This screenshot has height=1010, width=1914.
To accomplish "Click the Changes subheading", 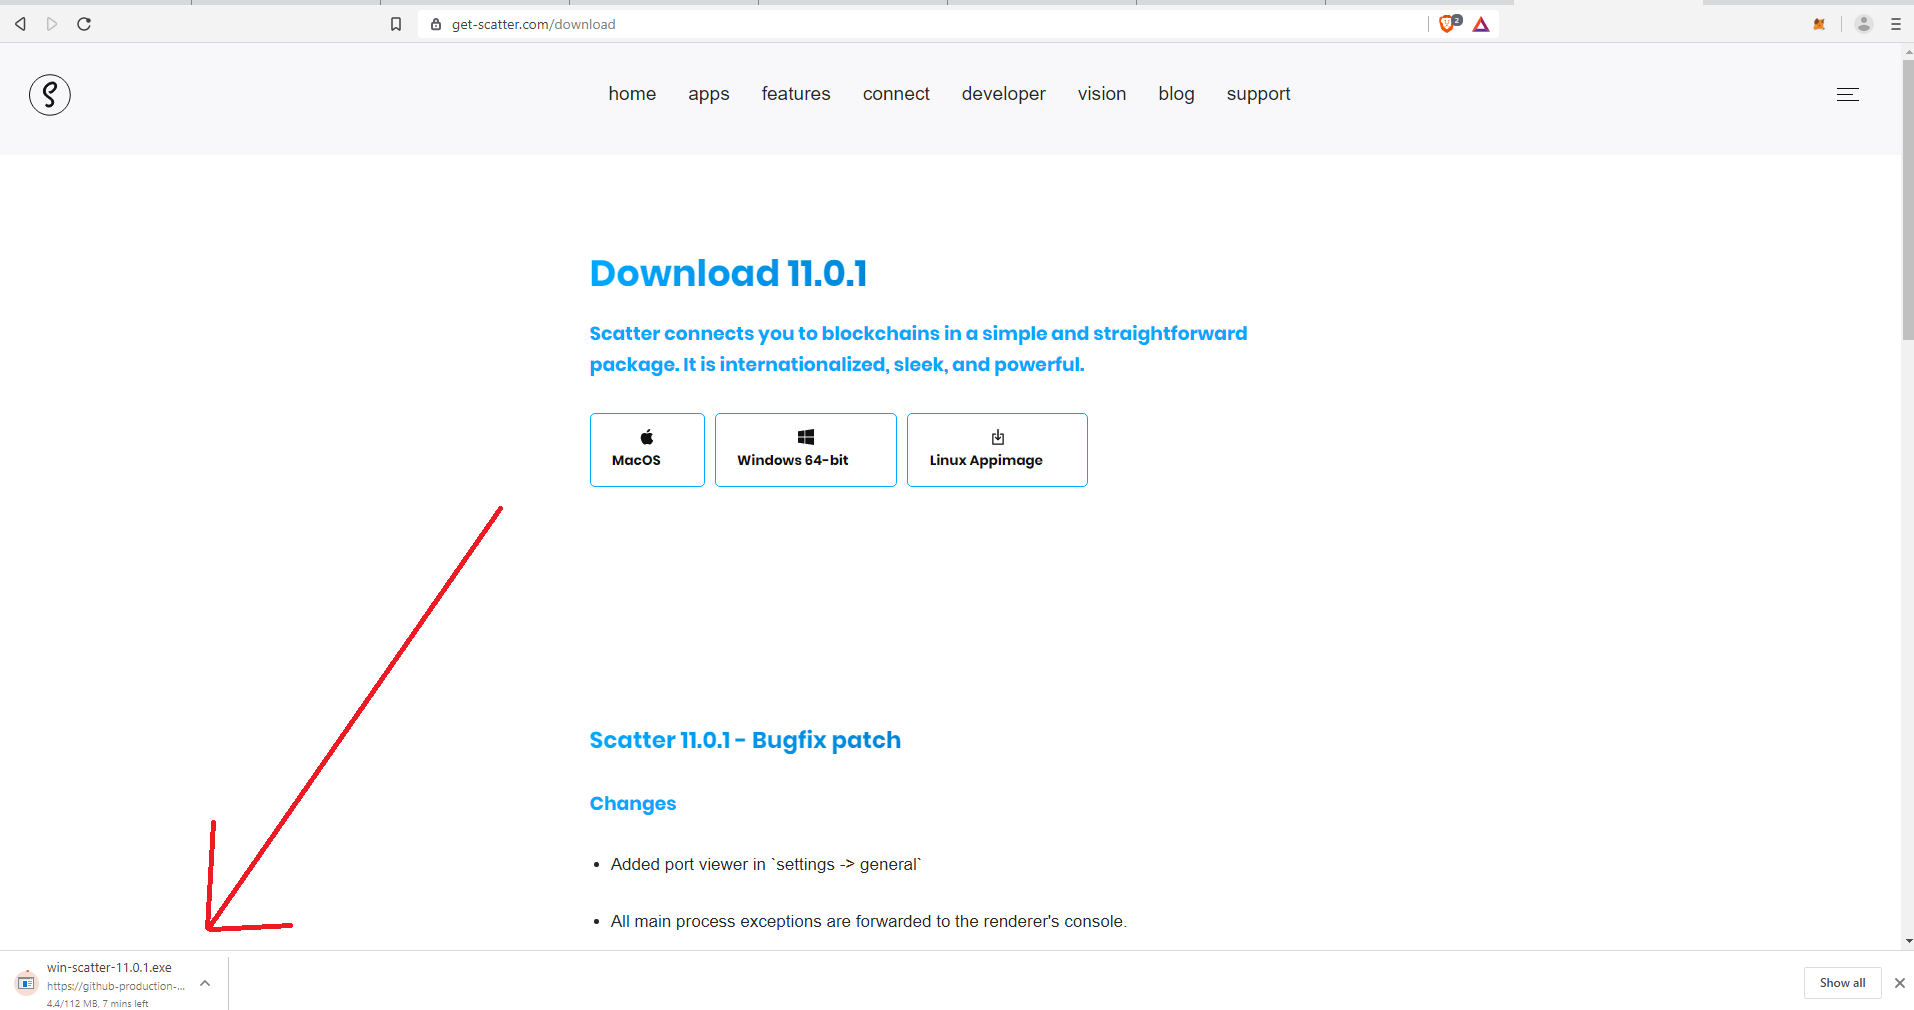I will [633, 804].
